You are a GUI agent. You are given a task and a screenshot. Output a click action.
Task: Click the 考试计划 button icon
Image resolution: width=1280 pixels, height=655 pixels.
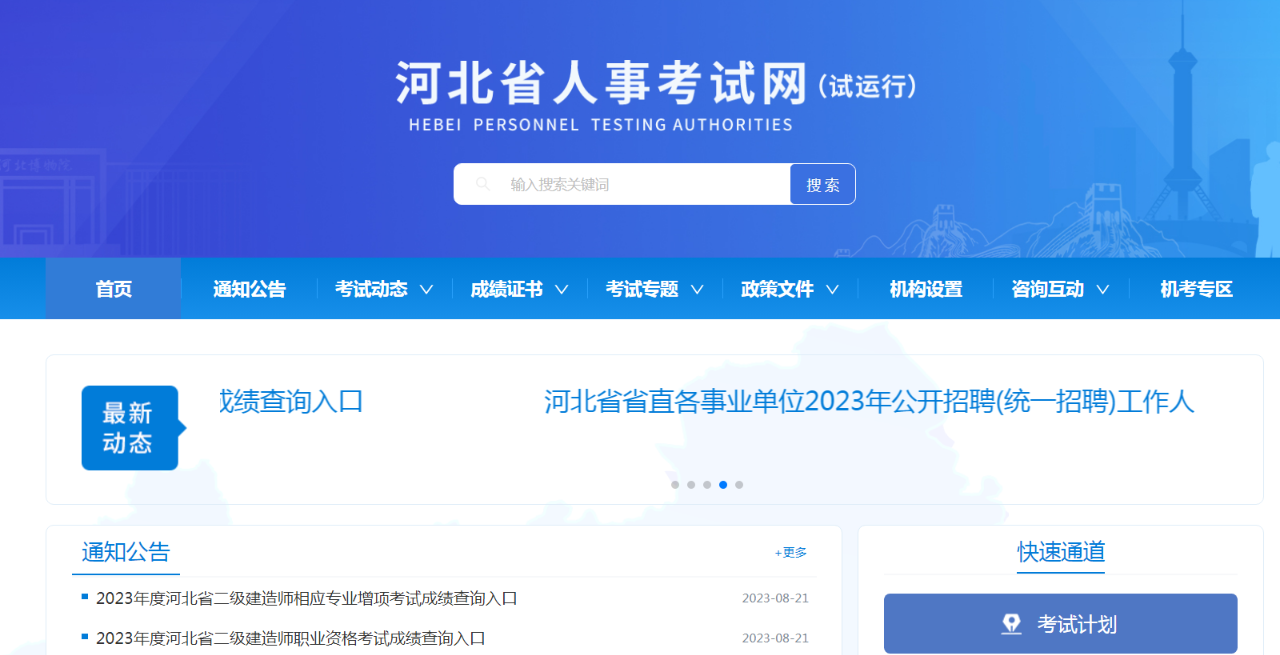click(x=1012, y=625)
